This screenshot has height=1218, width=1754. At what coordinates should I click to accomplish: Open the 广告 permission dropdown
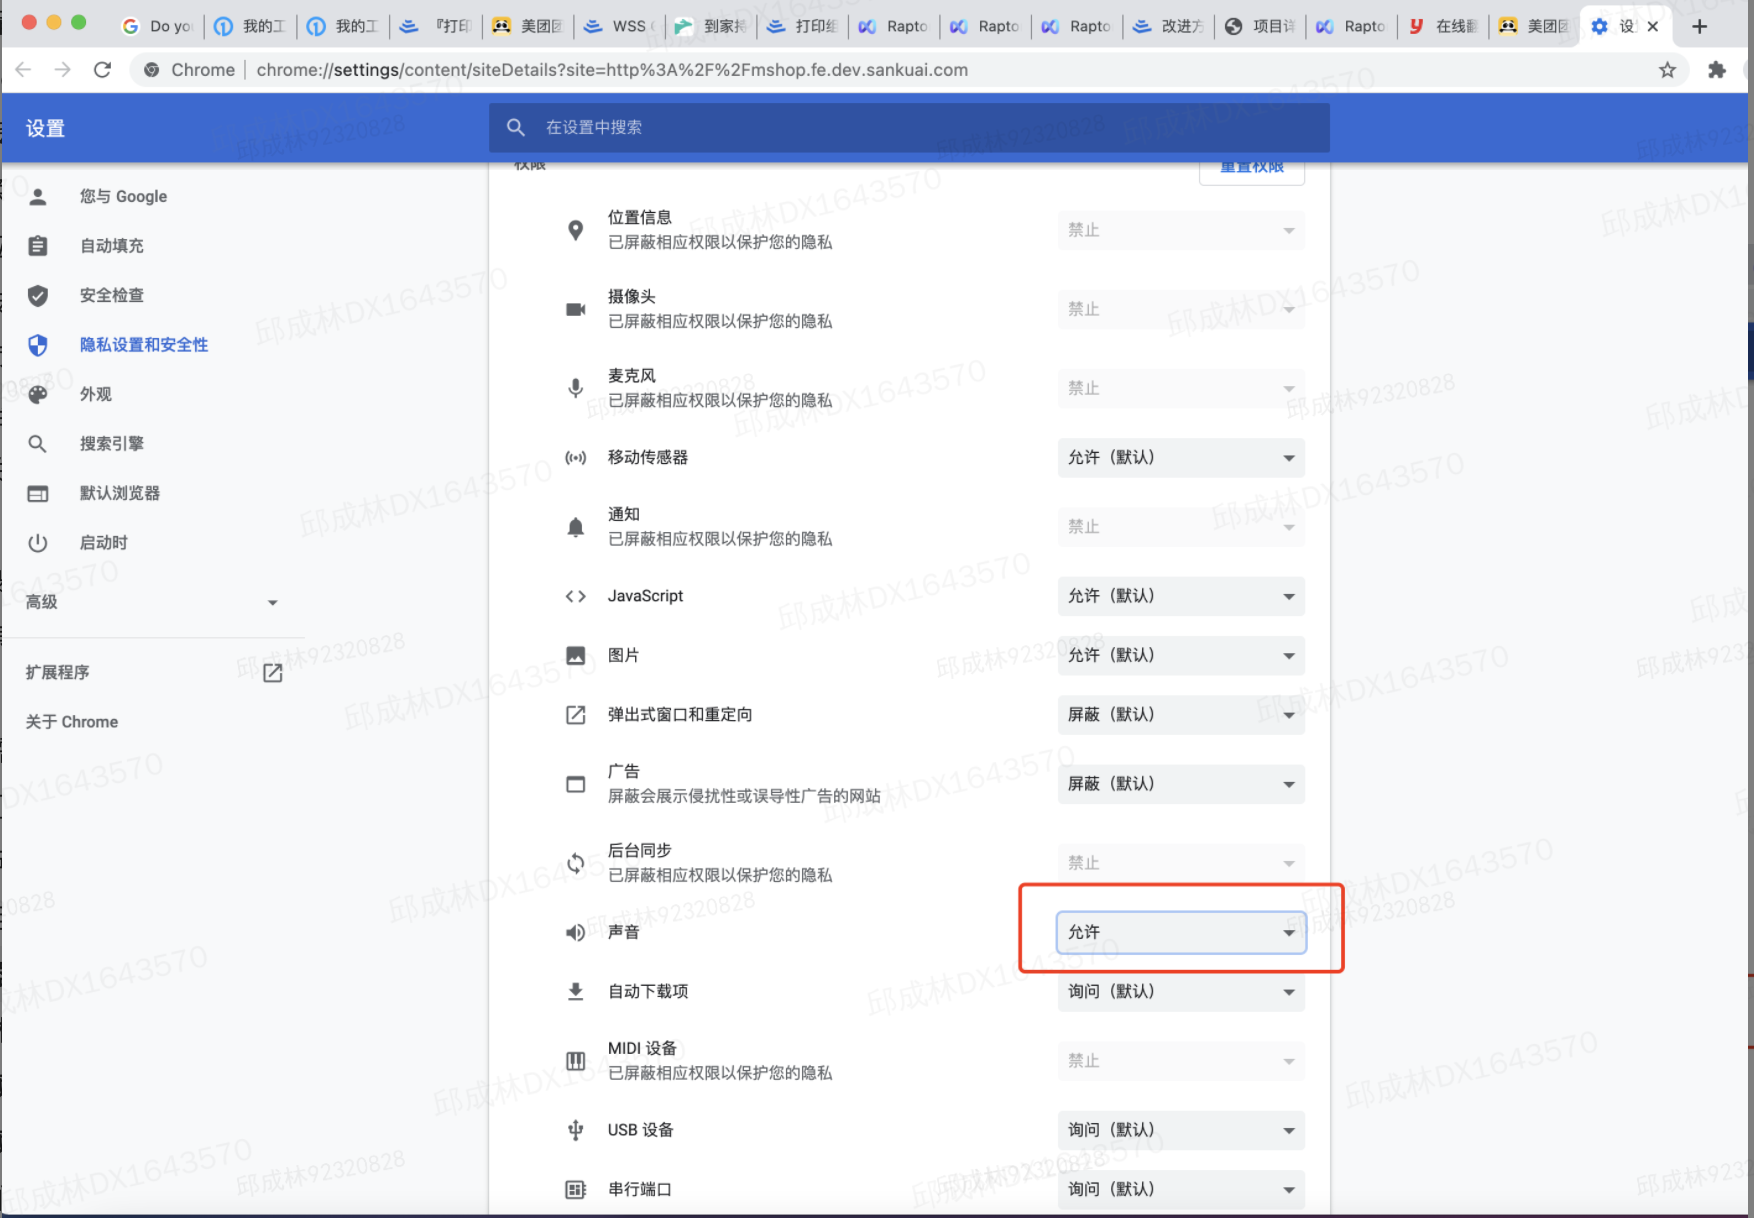click(x=1180, y=784)
